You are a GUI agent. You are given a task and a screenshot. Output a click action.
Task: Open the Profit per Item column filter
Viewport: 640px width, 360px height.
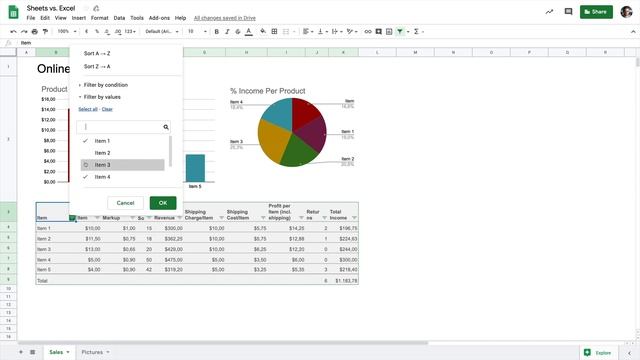click(301, 218)
